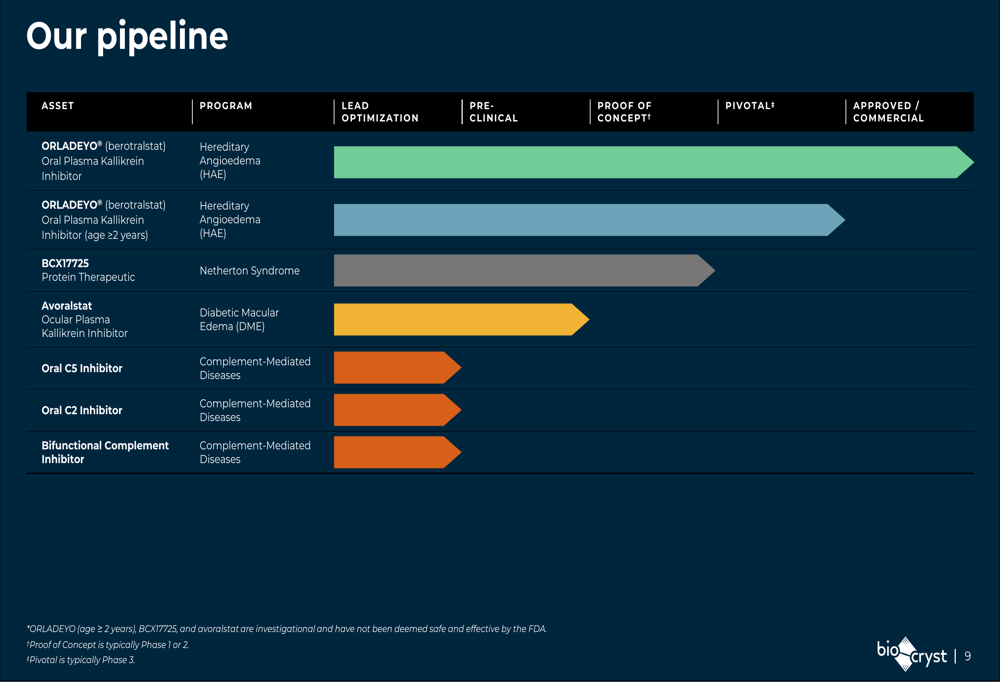Select the Avoralstat asset name

click(x=67, y=306)
